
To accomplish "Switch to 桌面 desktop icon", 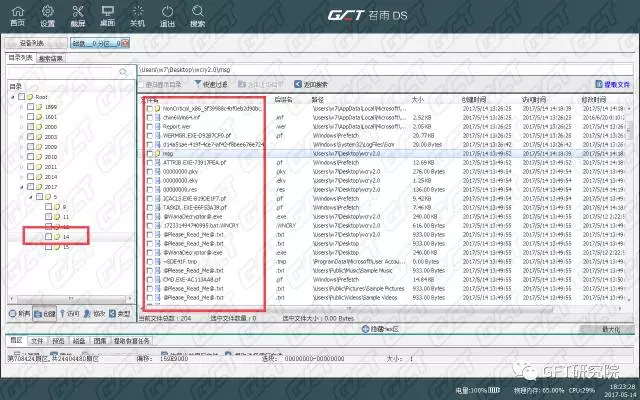I will 109,12.
